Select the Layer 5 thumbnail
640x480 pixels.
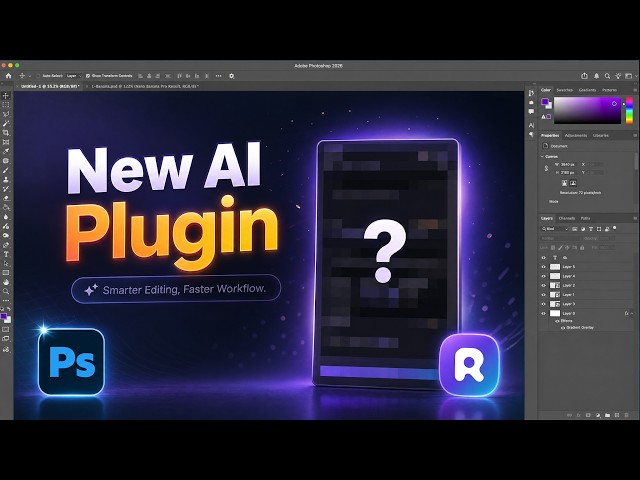555,267
